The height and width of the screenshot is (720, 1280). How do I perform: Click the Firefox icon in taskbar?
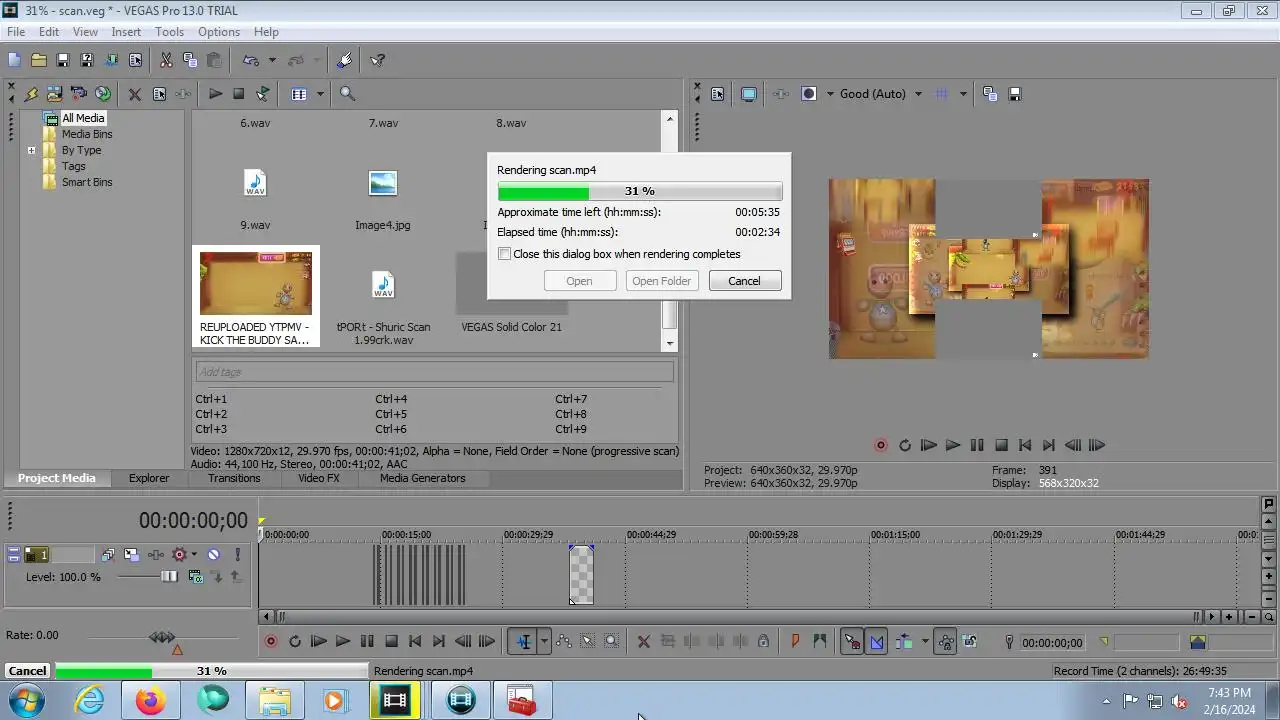click(151, 701)
